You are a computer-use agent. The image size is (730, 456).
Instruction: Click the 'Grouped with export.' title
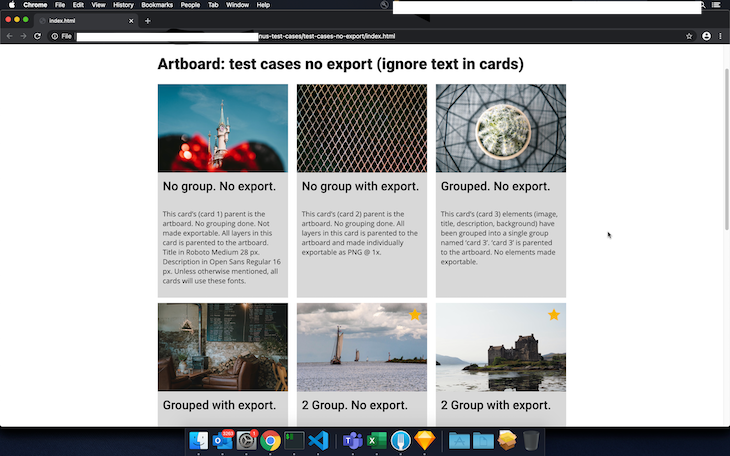tap(219, 405)
